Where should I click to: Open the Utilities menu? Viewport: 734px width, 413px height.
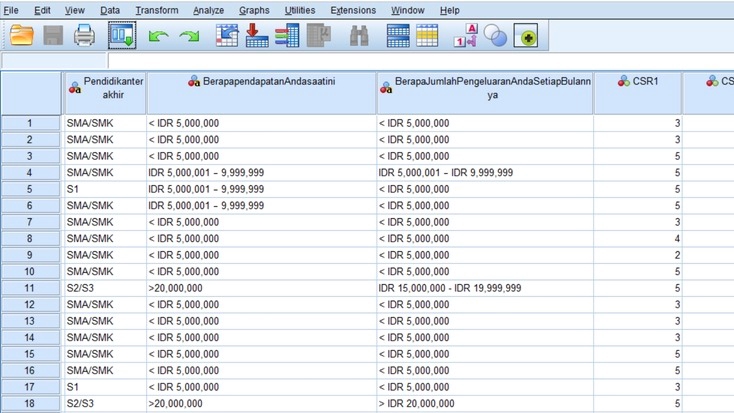pyautogui.click(x=300, y=10)
